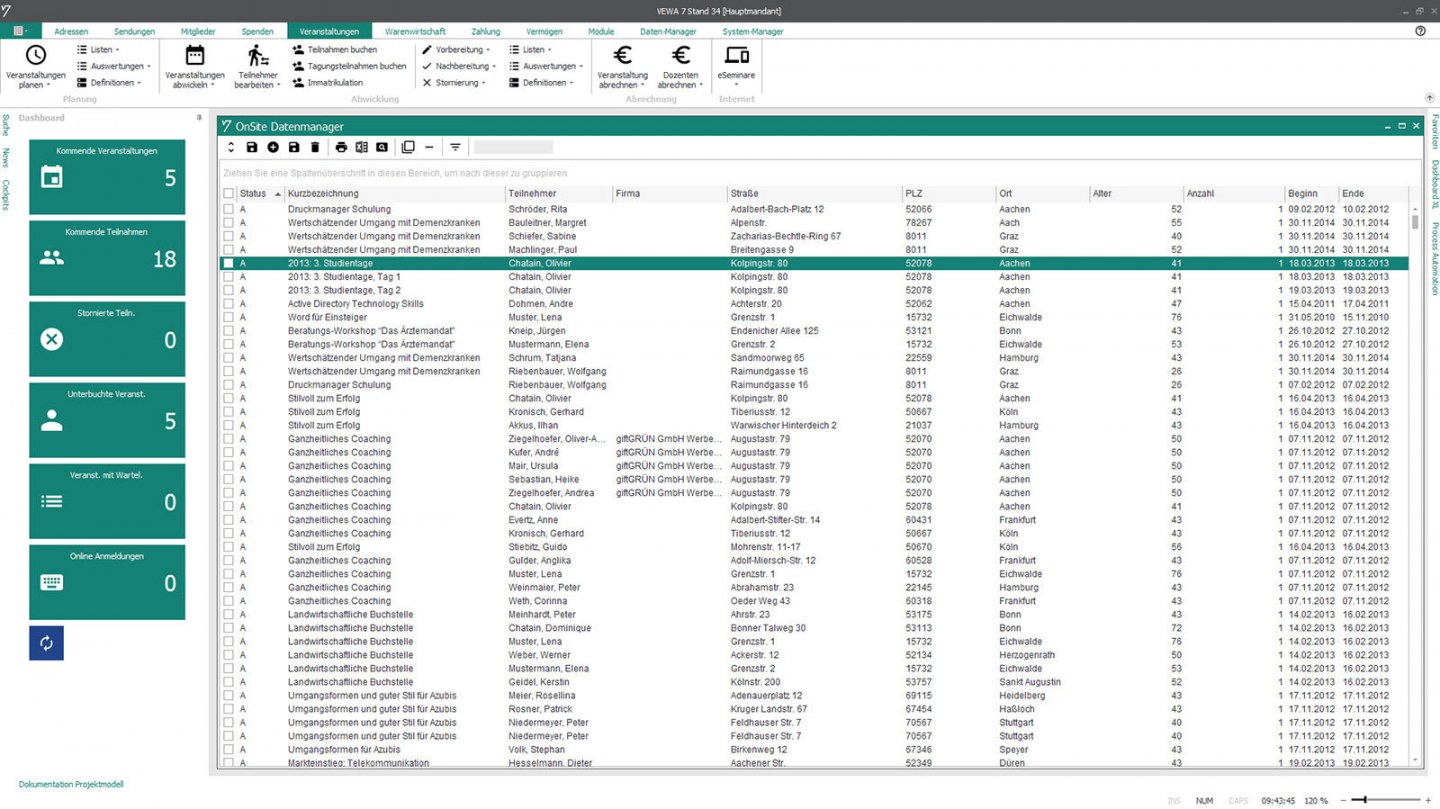The height and width of the screenshot is (809, 1440).
Task: Switch to the Warenwirtschaft tab
Action: pyautogui.click(x=415, y=32)
